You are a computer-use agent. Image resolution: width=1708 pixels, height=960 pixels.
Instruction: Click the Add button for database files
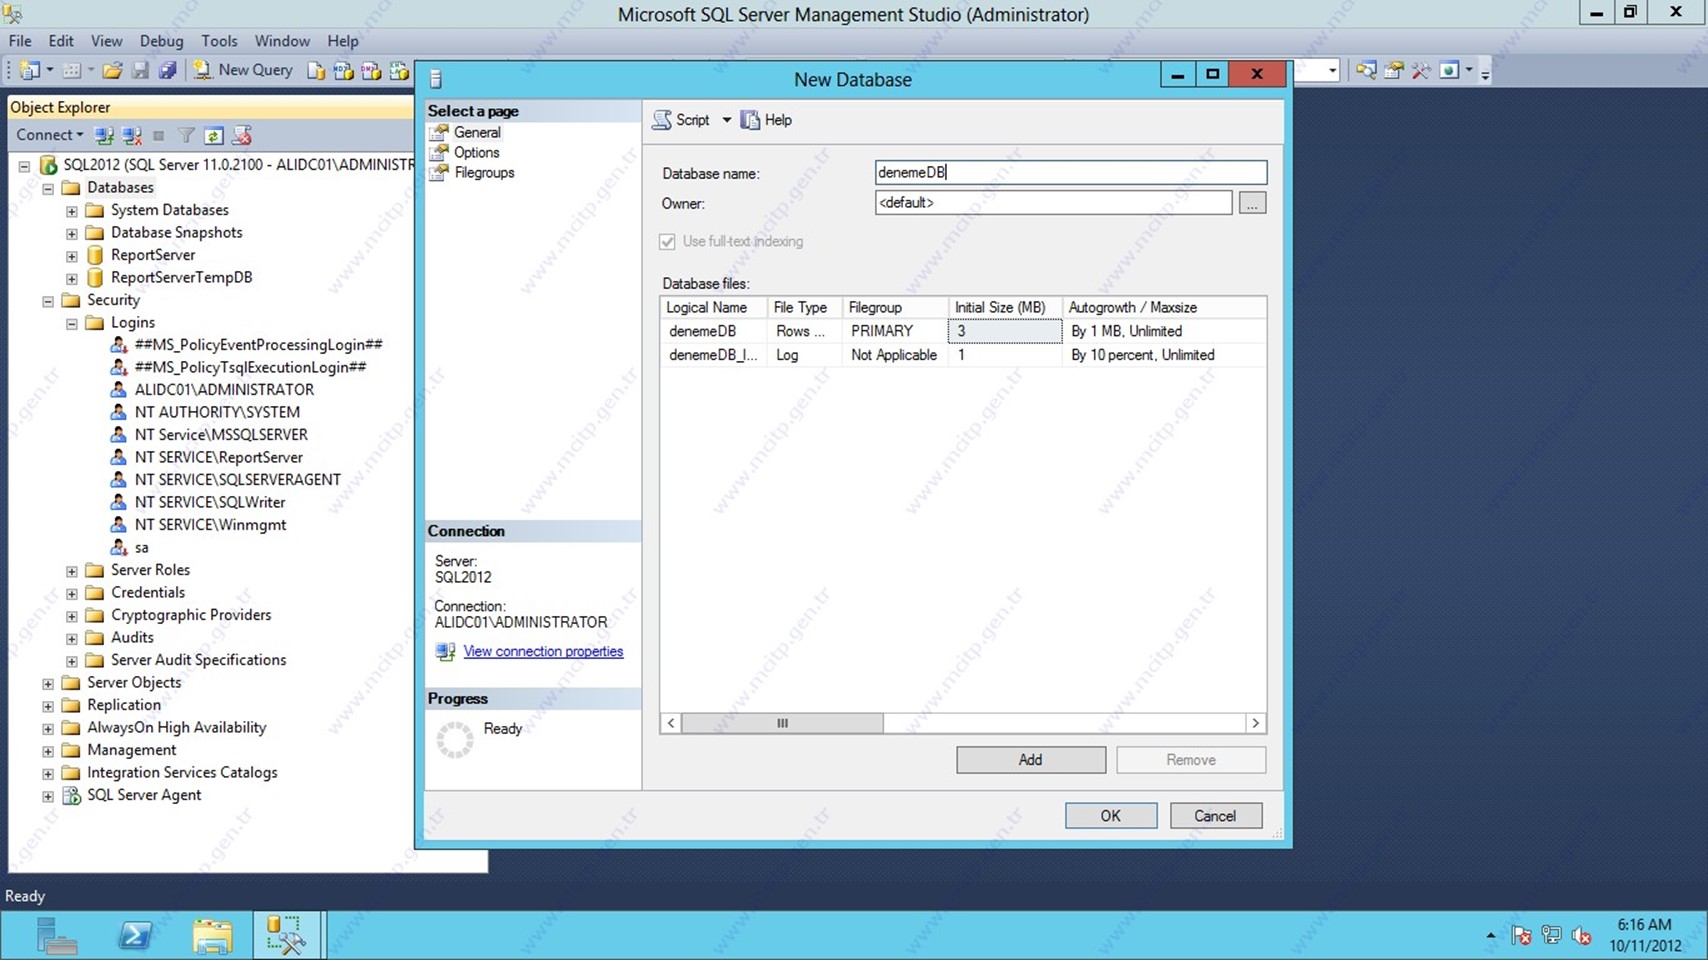click(1031, 760)
